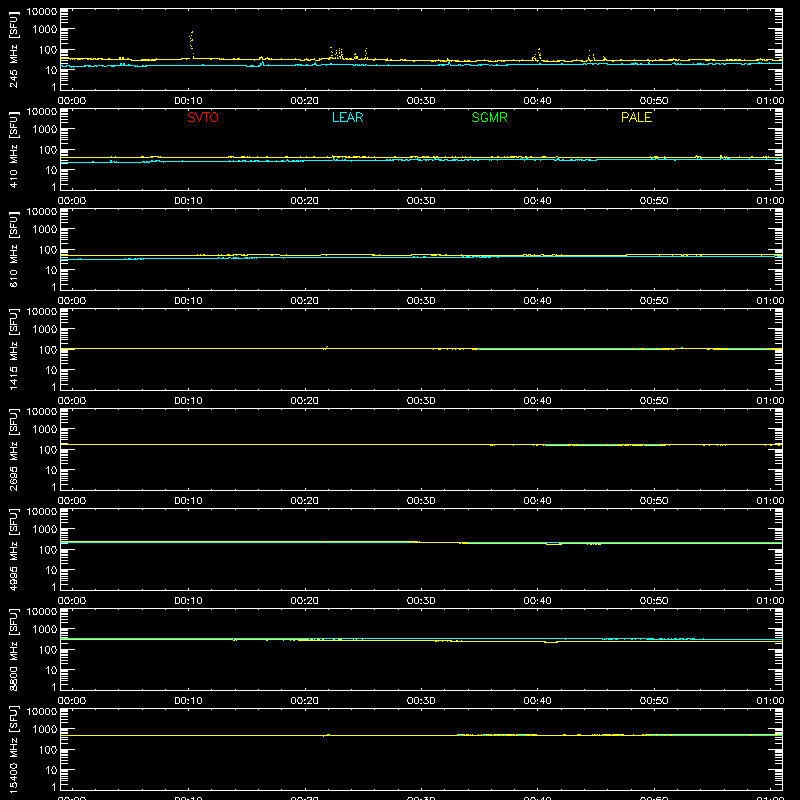This screenshot has height=800, width=800.
Task: Click the 00:40 time label under the 610 MHz panel
Action: (x=537, y=301)
